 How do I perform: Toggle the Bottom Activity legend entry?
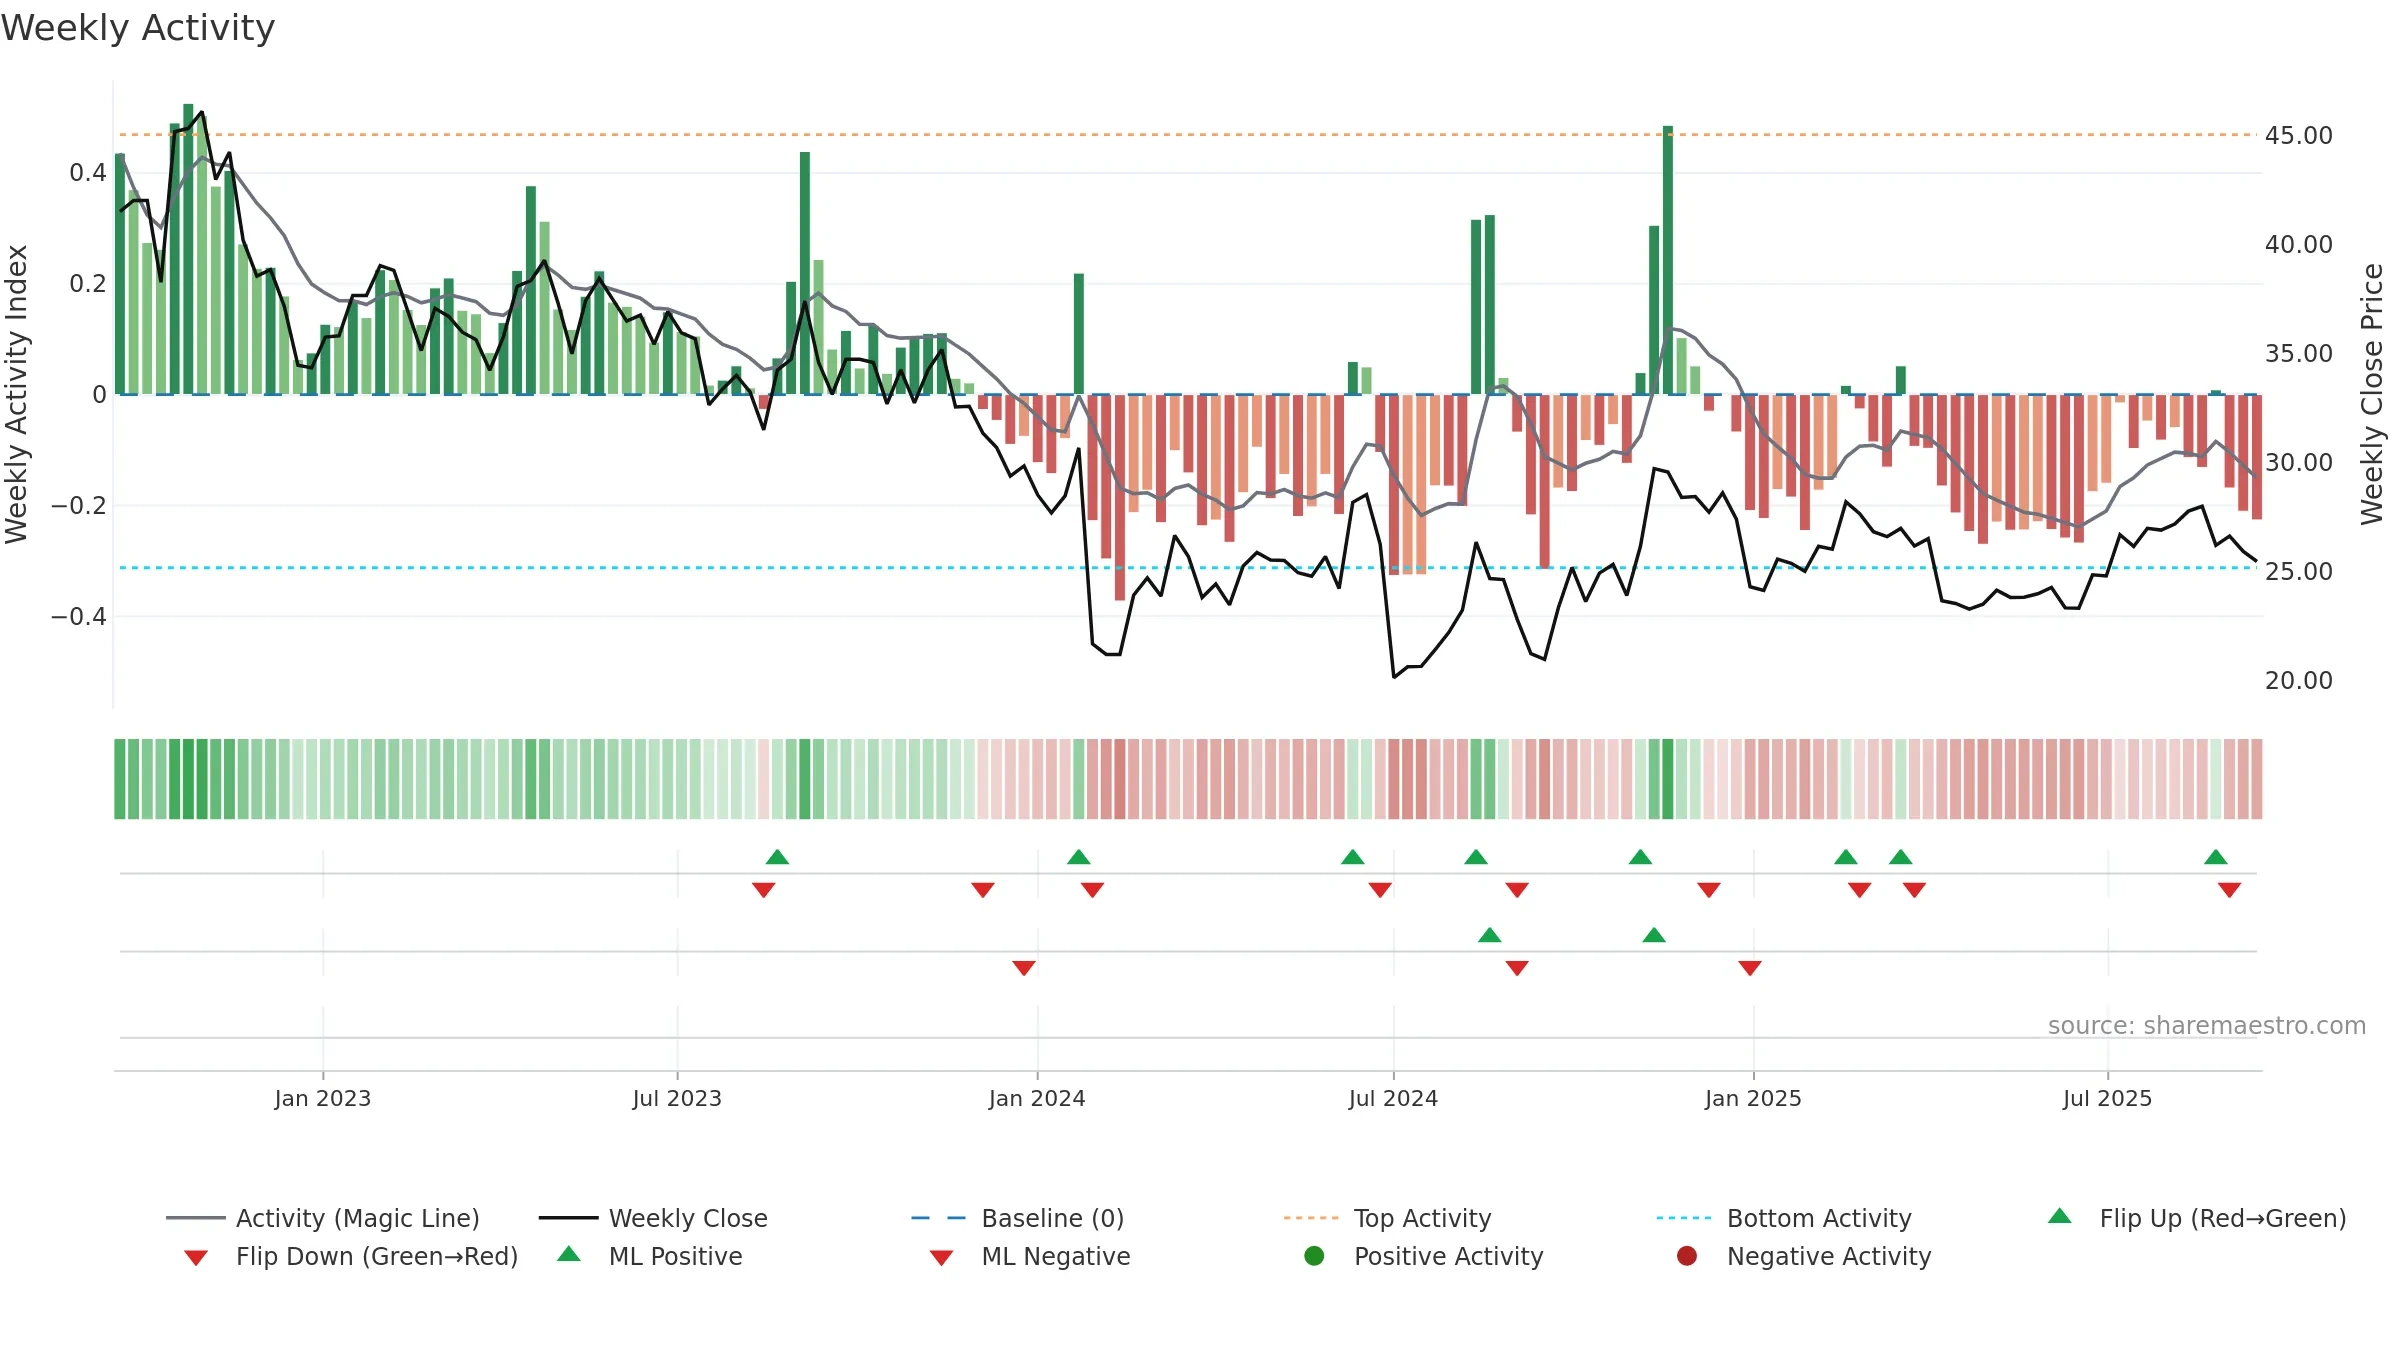point(1784,1218)
